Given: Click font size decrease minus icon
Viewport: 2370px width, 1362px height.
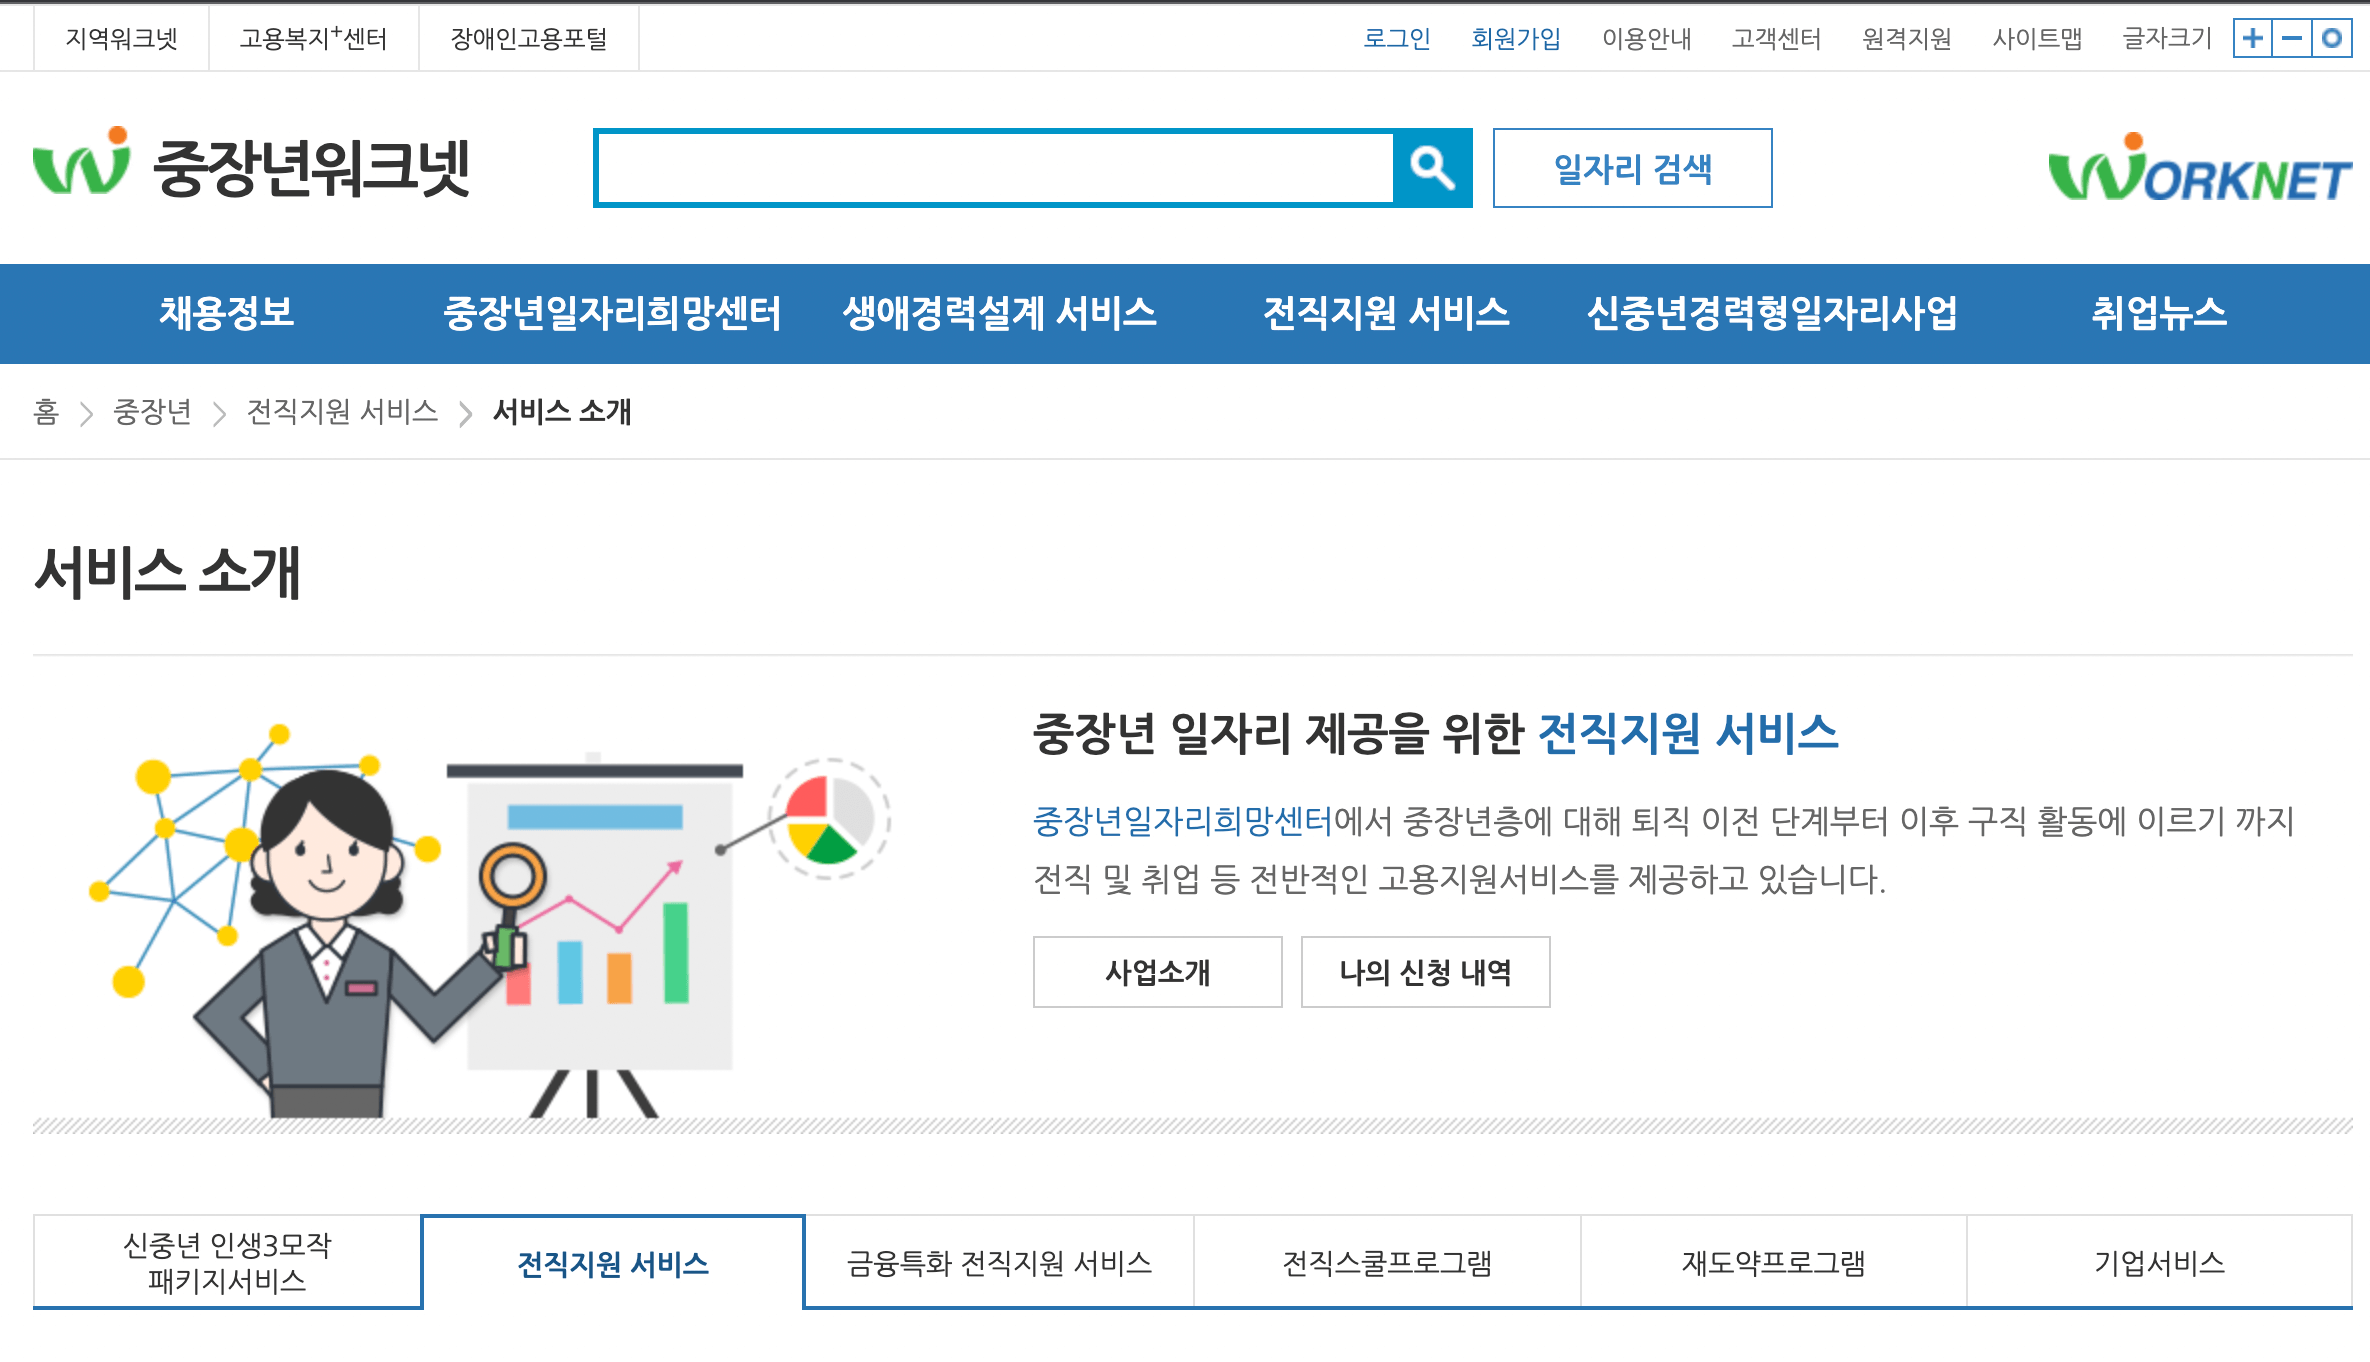Looking at the screenshot, I should [2292, 39].
